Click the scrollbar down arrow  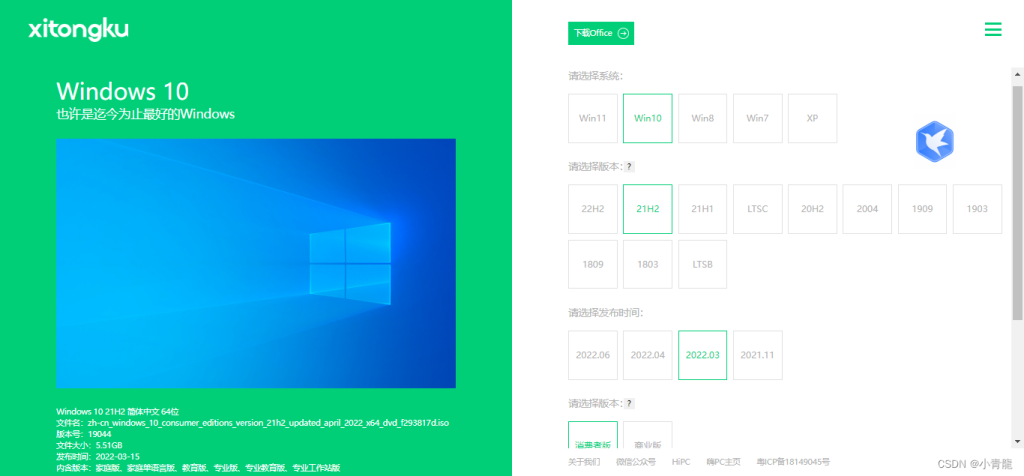point(1017,440)
